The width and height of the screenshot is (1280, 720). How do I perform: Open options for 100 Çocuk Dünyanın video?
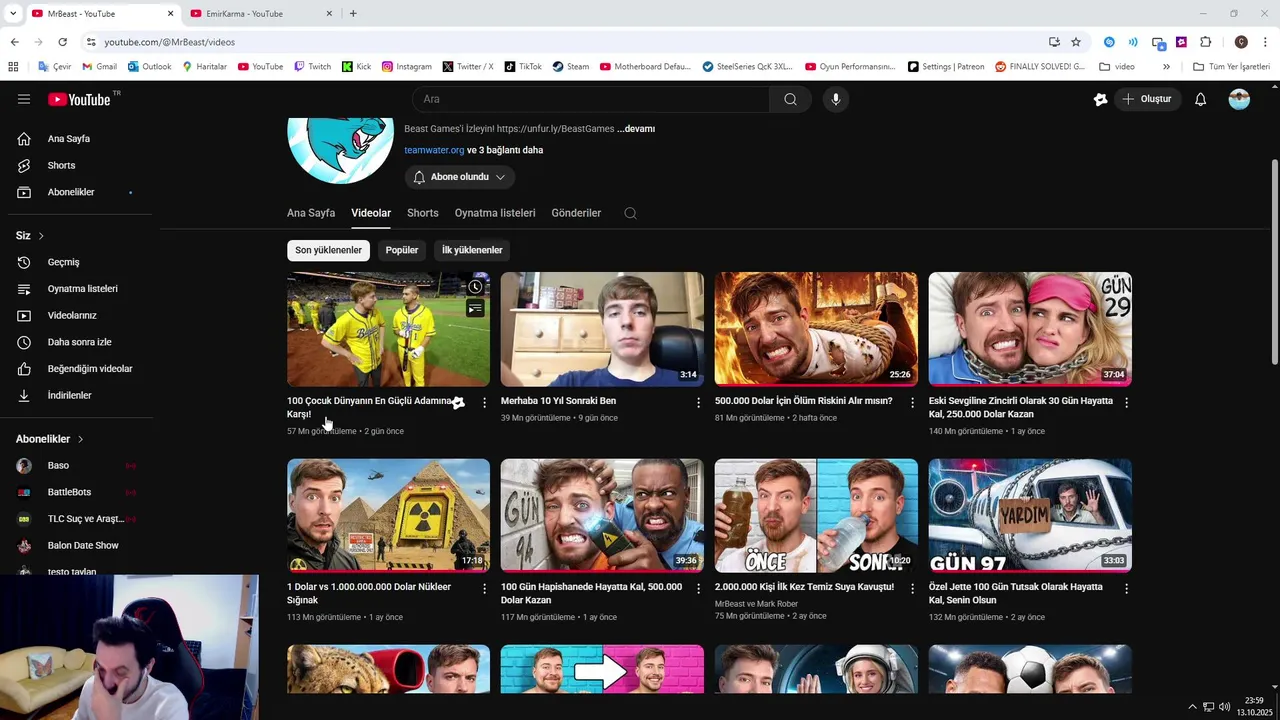pos(484,402)
